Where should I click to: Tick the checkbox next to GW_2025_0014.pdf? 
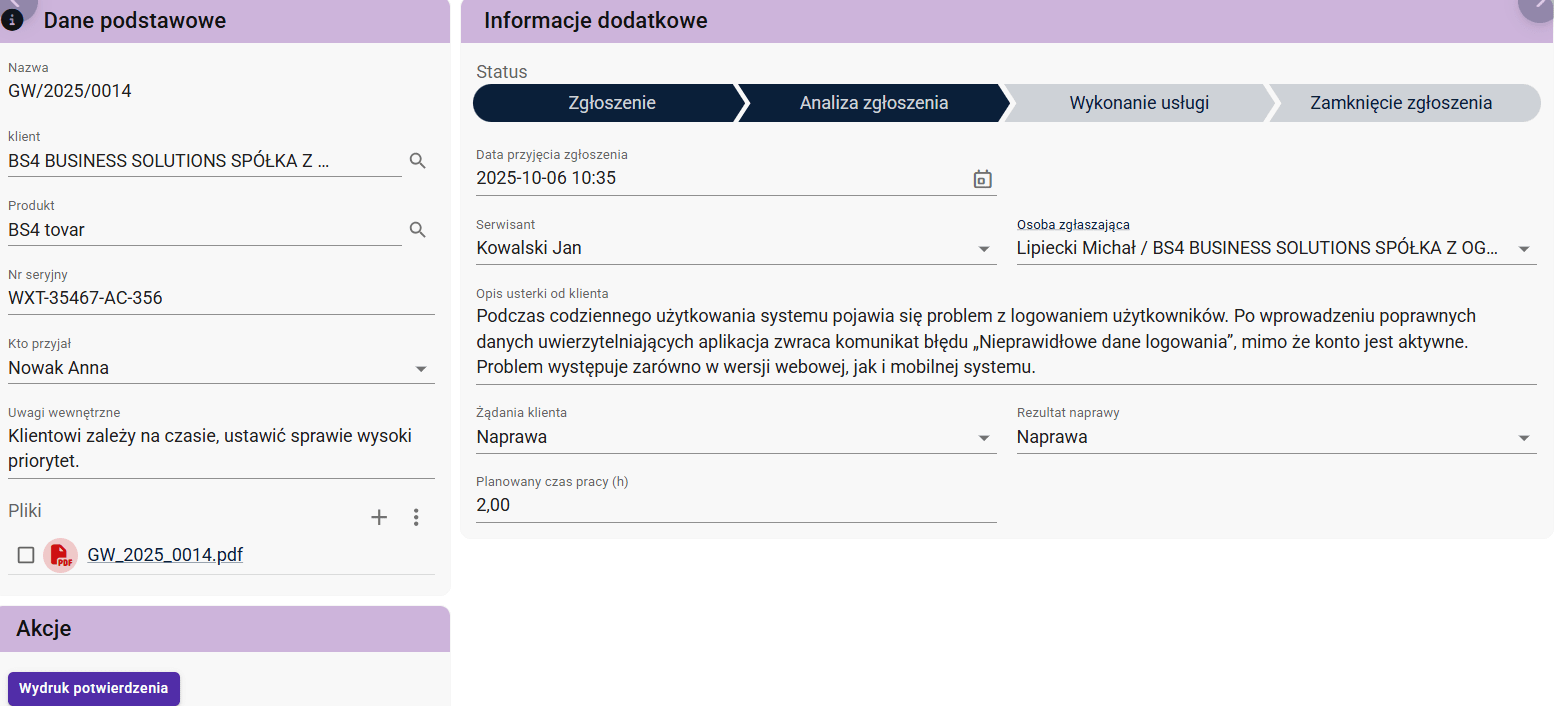[x=26, y=555]
